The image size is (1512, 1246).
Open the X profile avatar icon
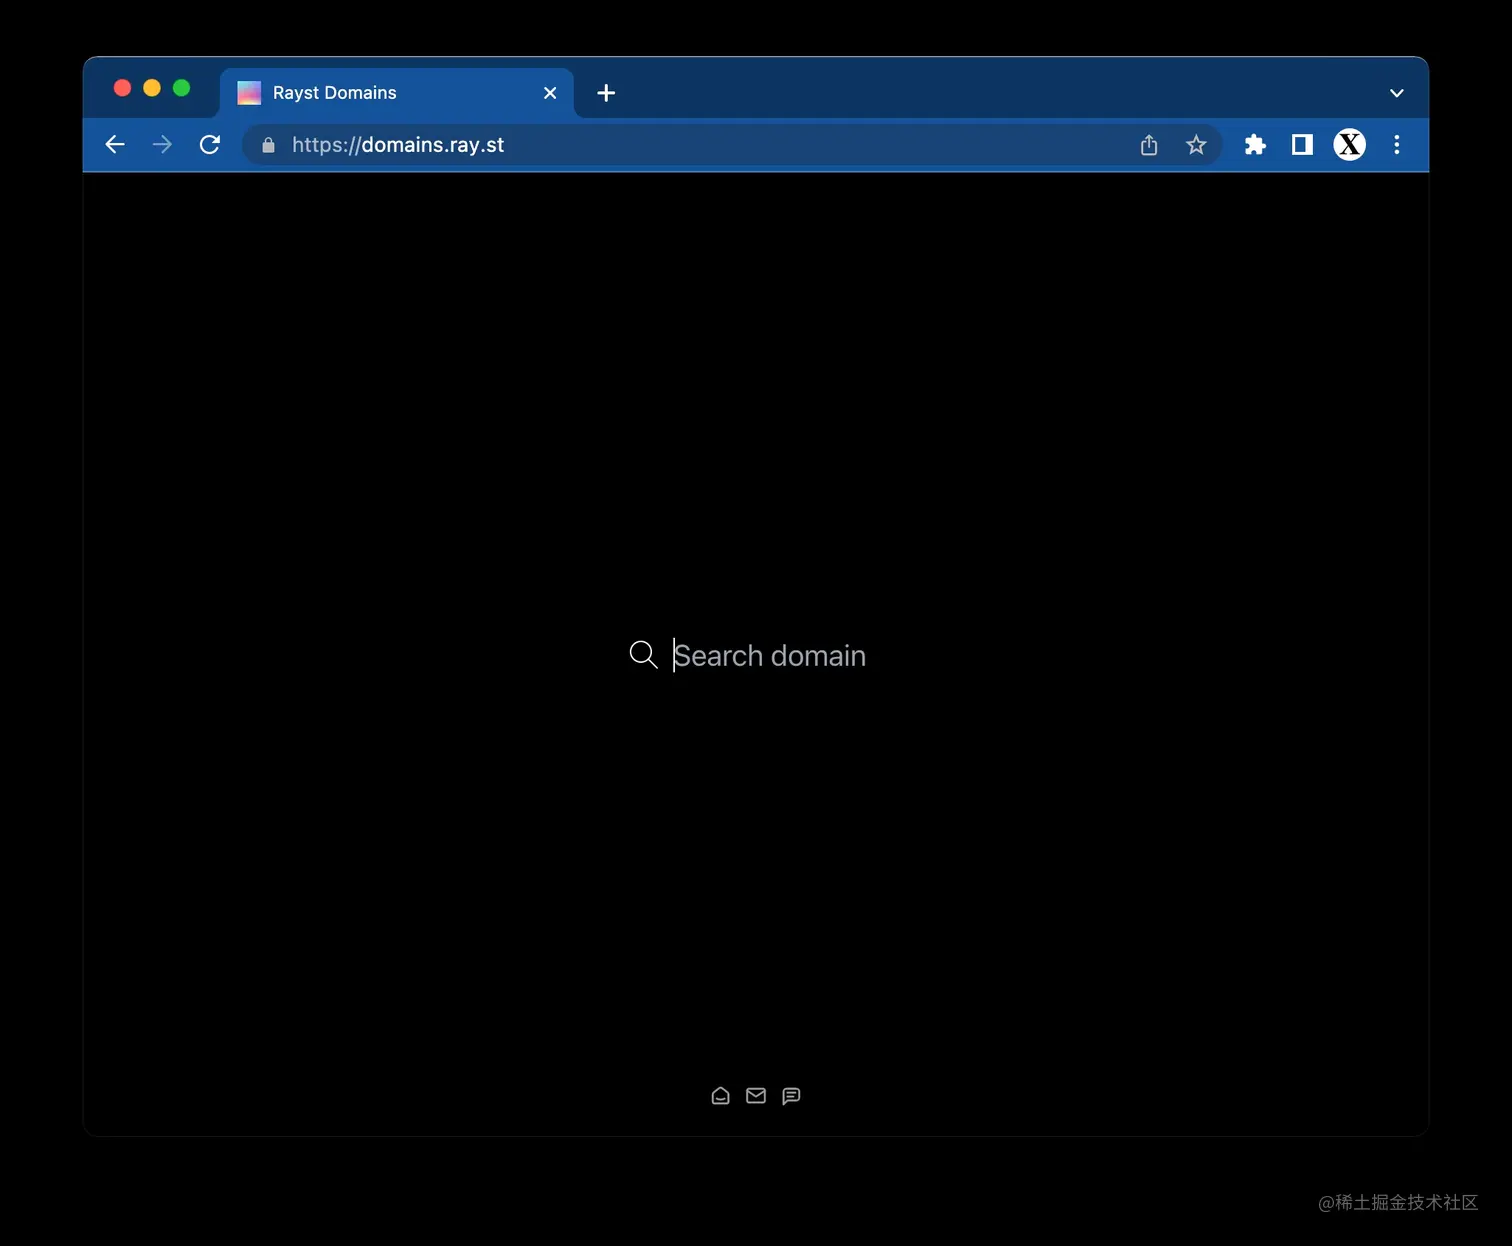(x=1349, y=145)
